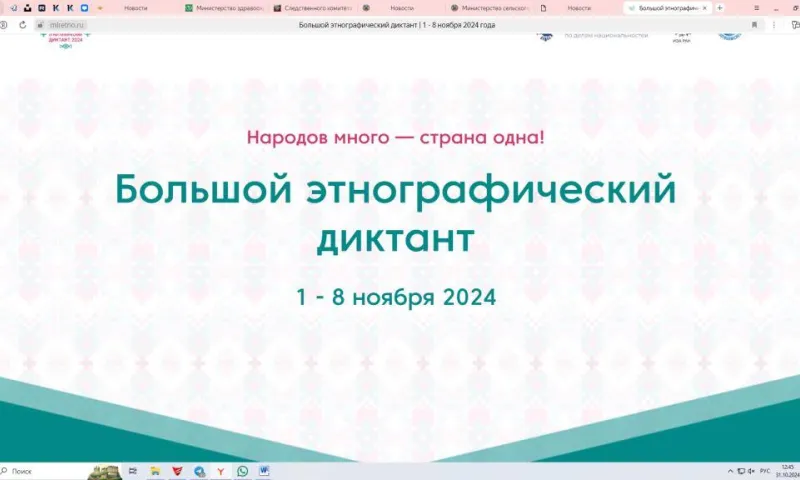The image size is (800, 480).
Task: Open Новости tab beside the active tab
Action: [579, 8]
